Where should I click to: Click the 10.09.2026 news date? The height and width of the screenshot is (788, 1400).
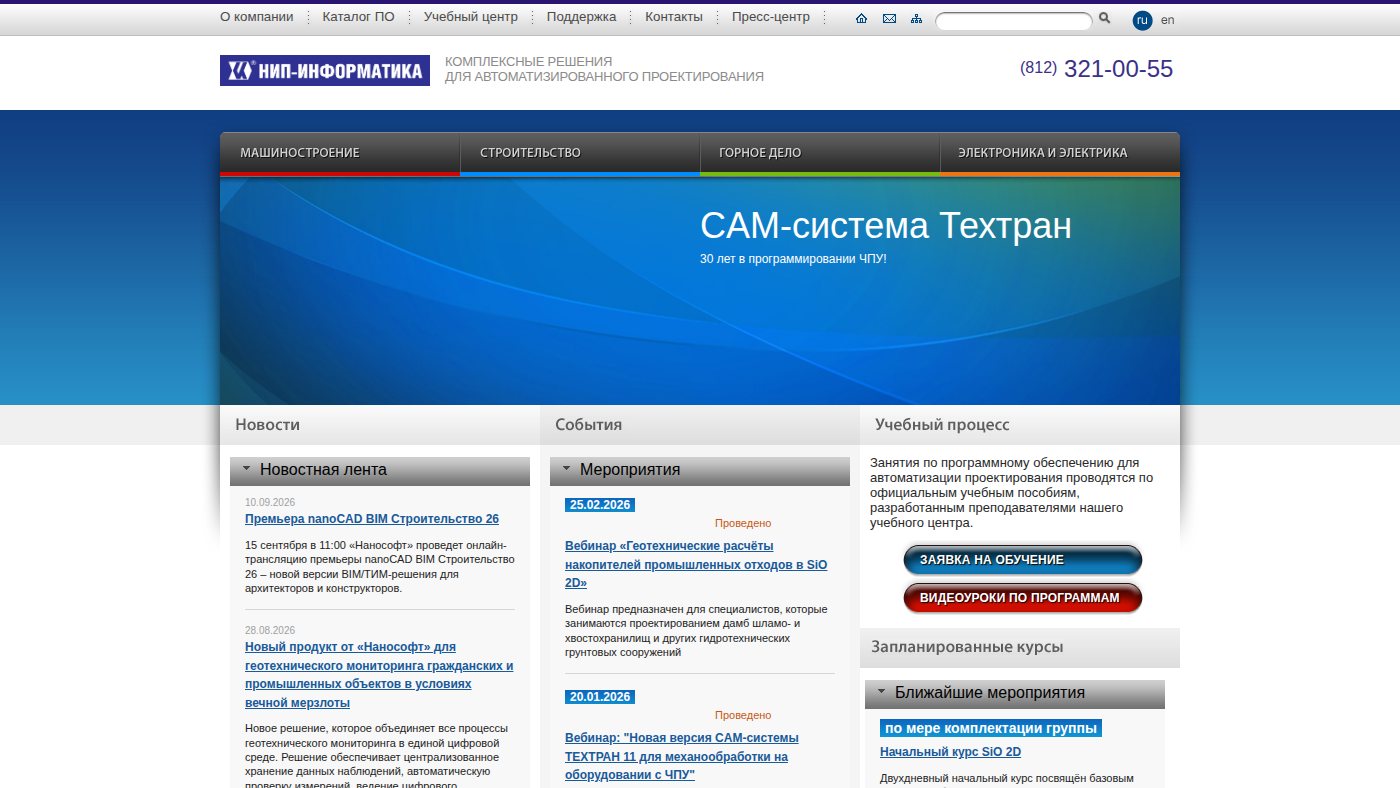pyautogui.click(x=270, y=502)
